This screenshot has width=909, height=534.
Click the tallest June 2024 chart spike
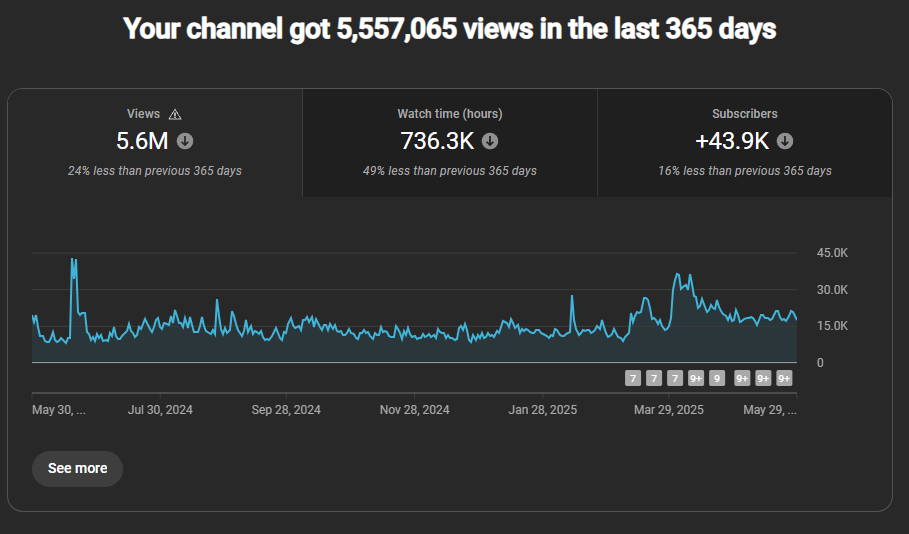pos(73,260)
